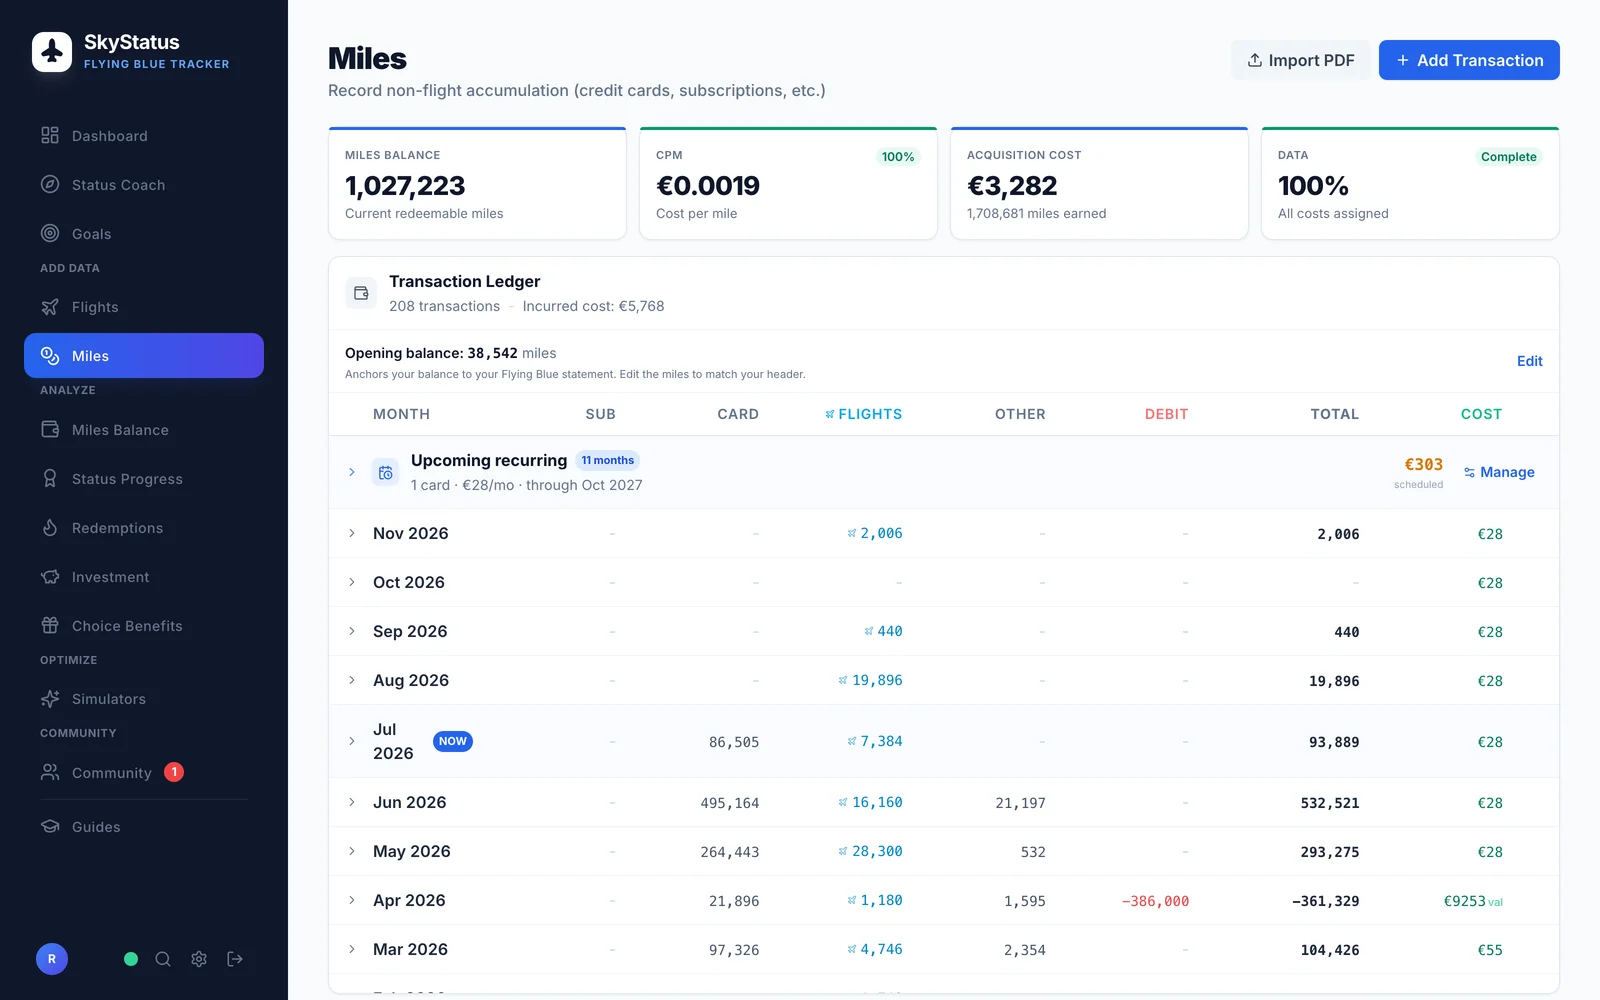Expand the Jun 2026 row
The image size is (1600, 1000).
(x=352, y=802)
